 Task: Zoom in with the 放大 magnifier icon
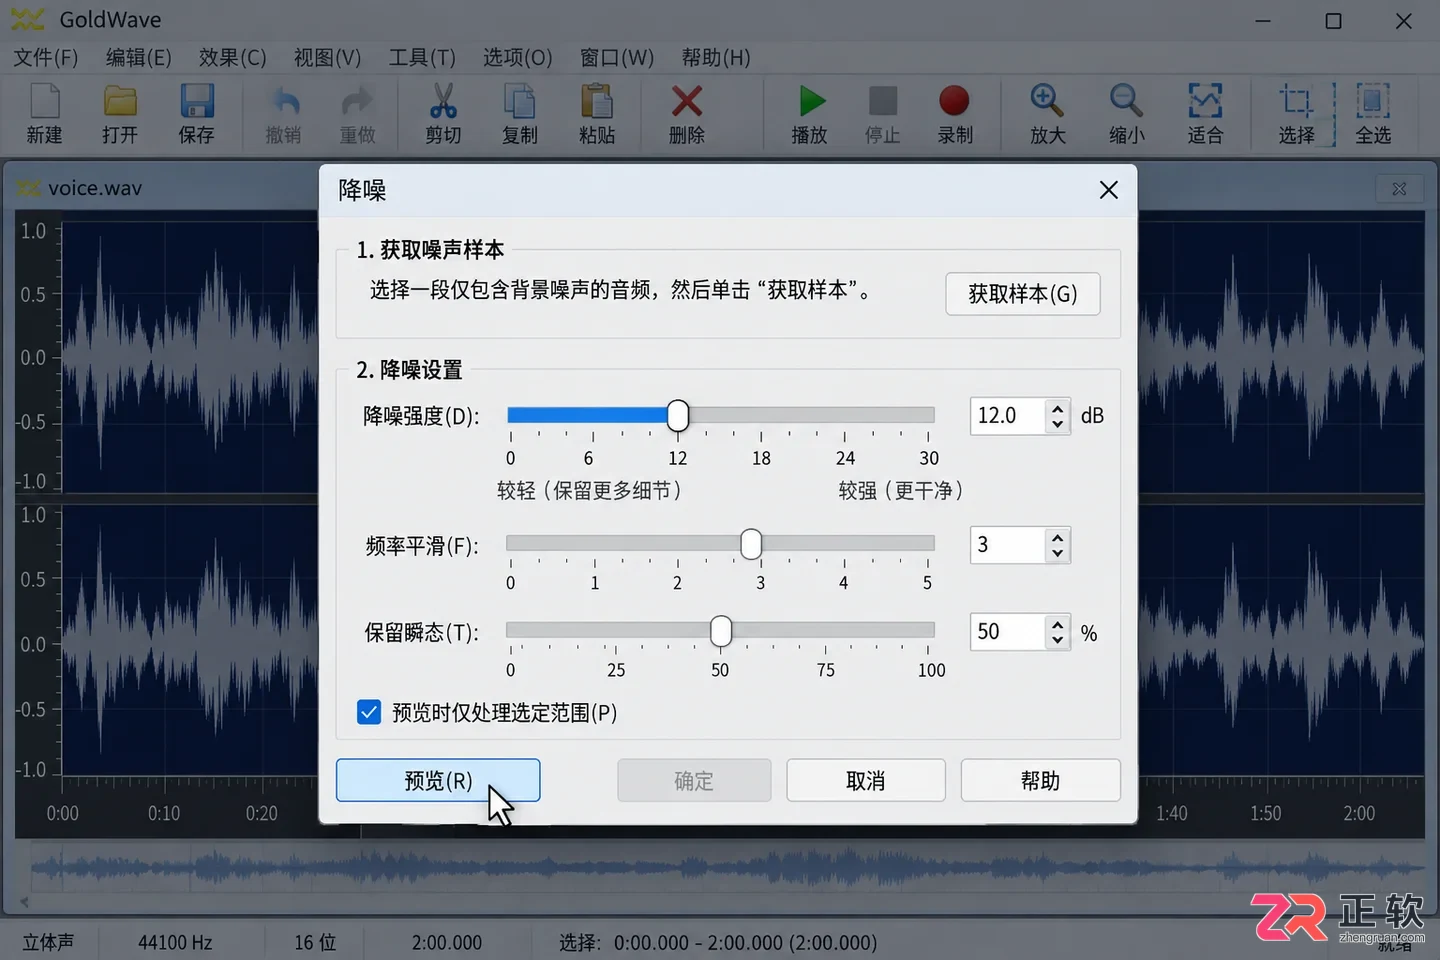click(1047, 101)
